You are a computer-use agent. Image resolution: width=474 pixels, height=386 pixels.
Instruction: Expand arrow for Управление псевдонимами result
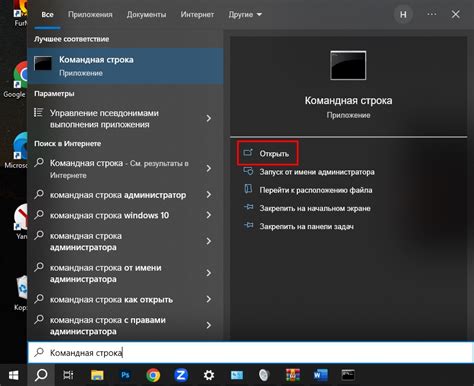tap(209, 118)
